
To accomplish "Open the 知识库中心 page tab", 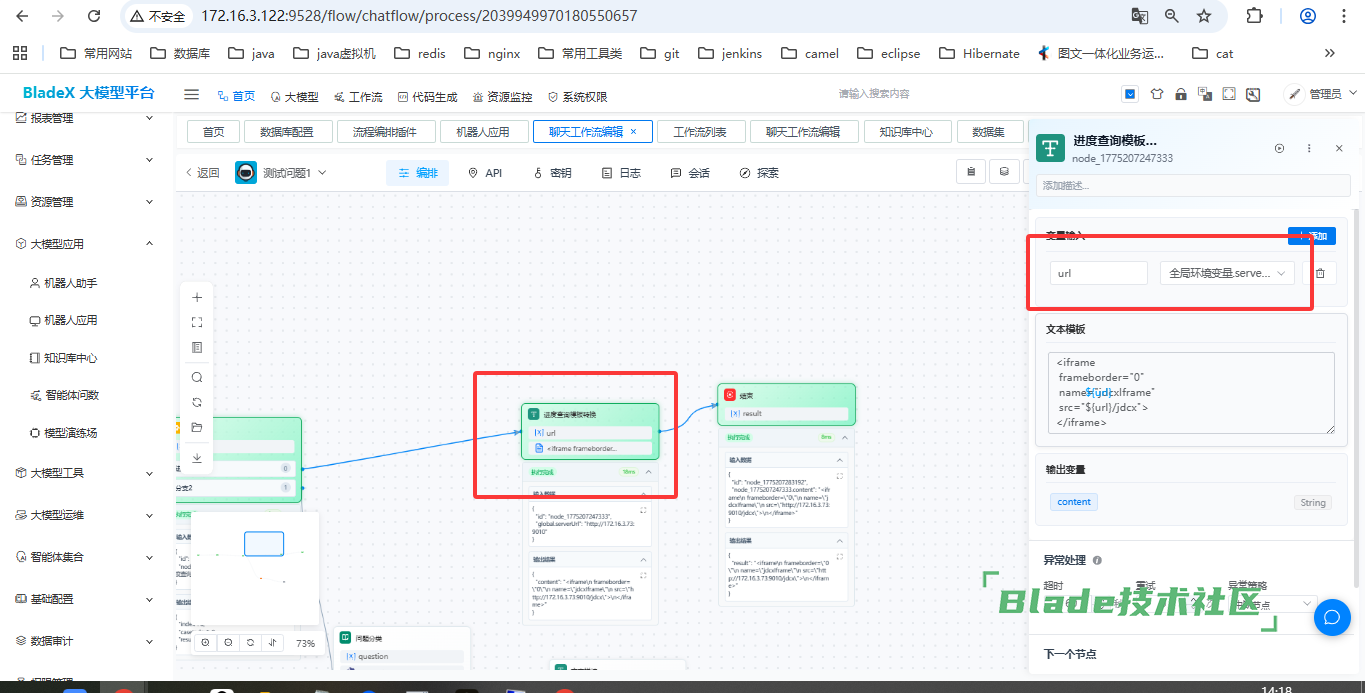I will 906,132.
